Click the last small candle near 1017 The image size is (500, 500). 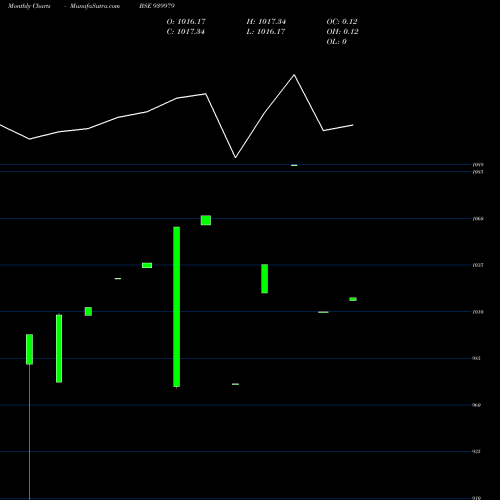click(353, 299)
